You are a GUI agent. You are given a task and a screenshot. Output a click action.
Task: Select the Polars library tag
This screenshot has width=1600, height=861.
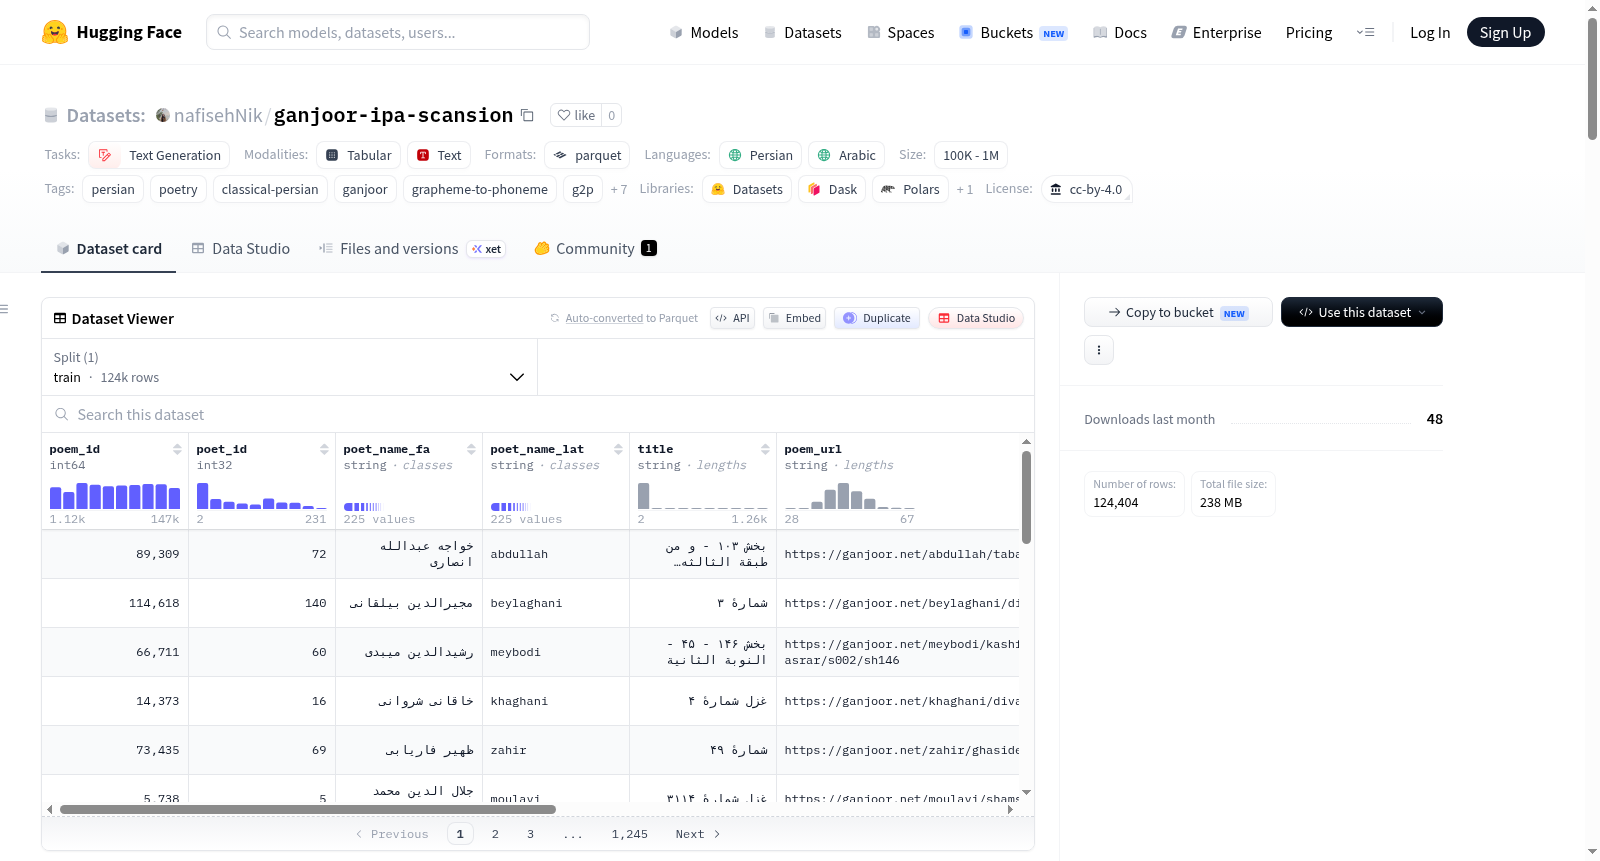[x=910, y=189]
